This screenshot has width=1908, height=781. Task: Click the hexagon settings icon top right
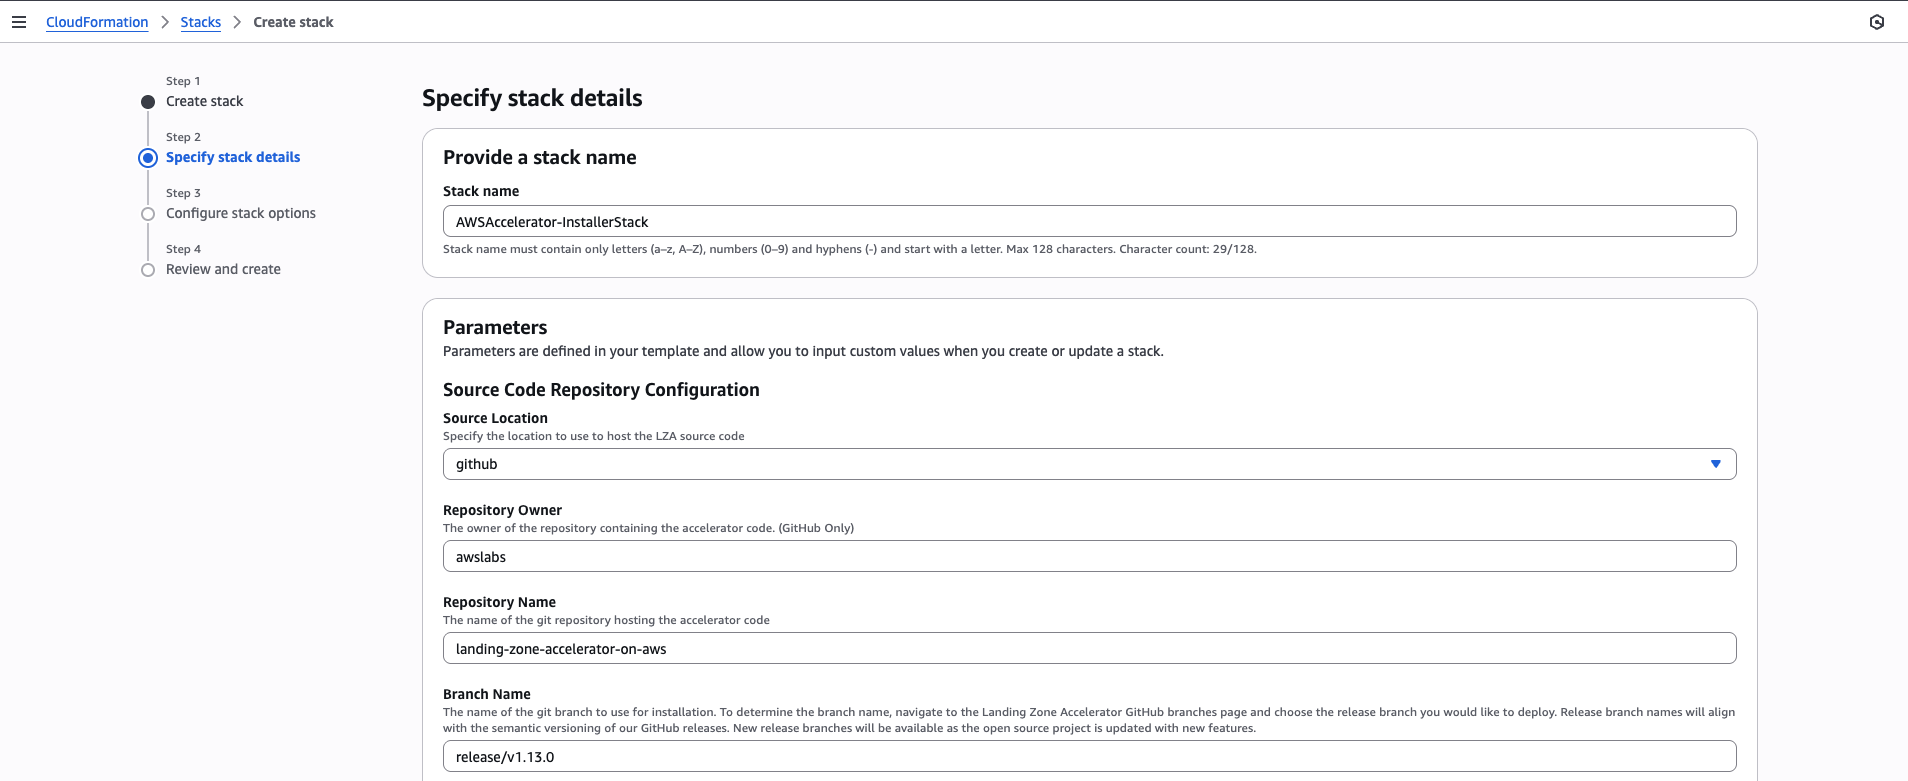click(1877, 22)
